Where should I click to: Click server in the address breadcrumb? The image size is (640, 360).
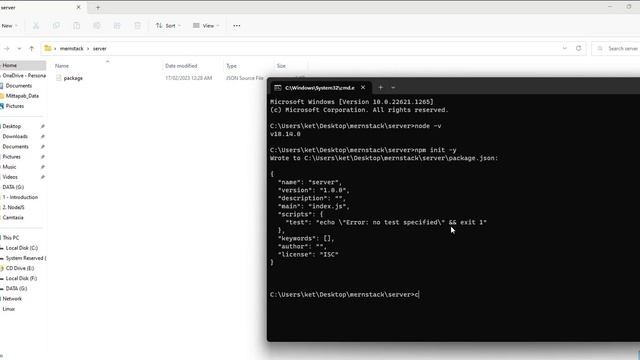coord(100,49)
